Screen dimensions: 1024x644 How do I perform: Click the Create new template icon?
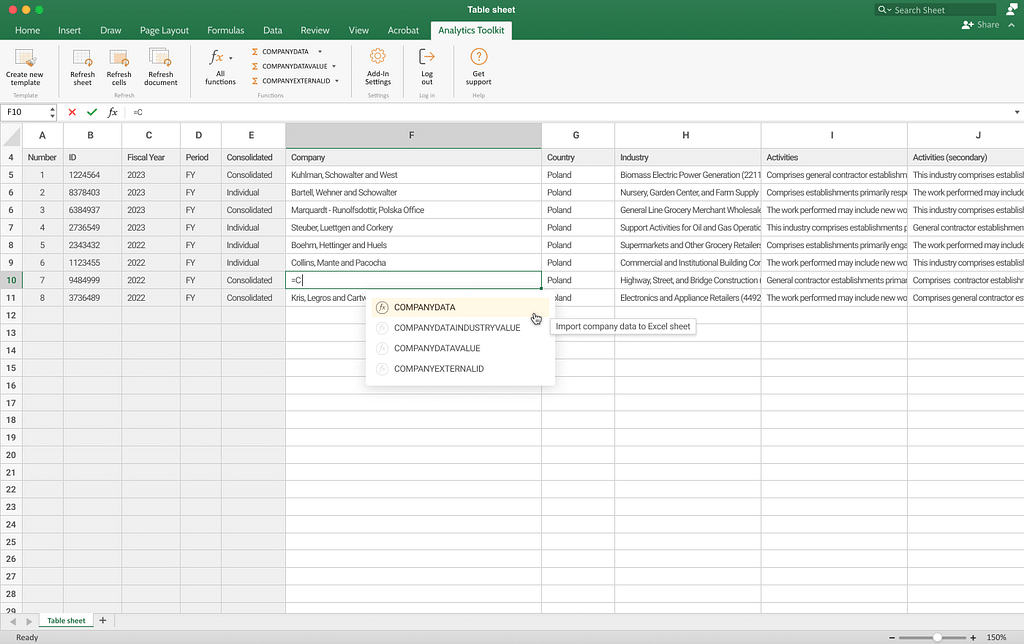[x=24, y=59]
